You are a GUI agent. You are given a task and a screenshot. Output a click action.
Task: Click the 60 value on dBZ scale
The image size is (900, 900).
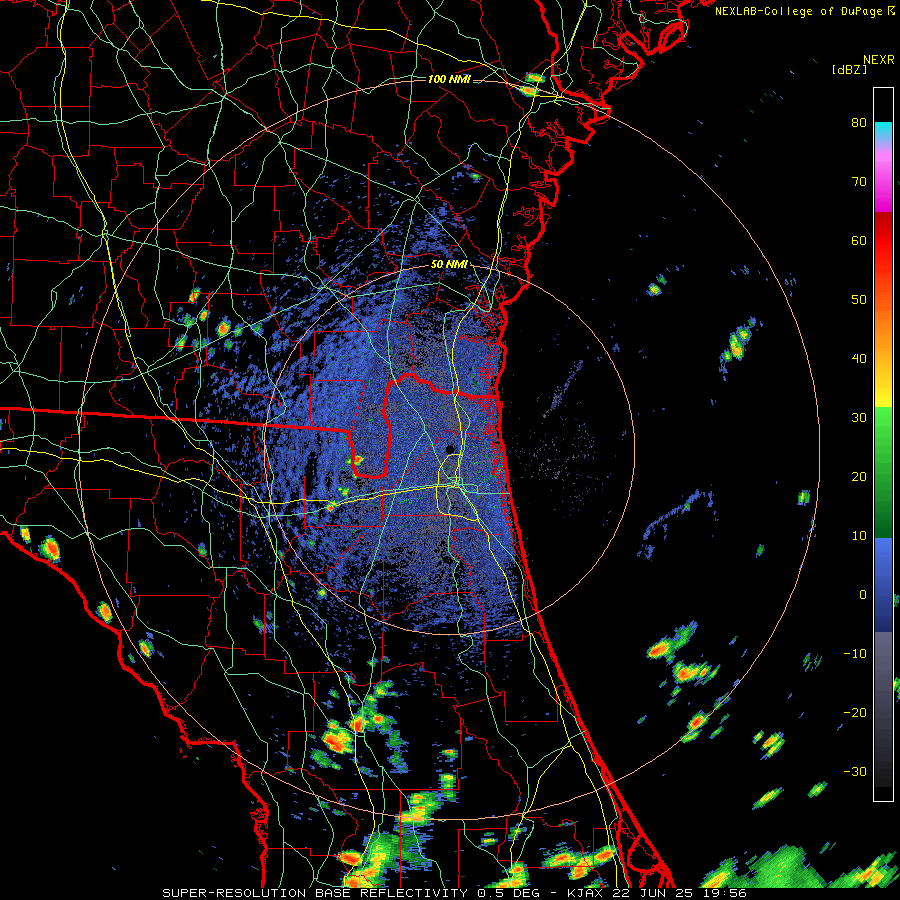point(859,240)
